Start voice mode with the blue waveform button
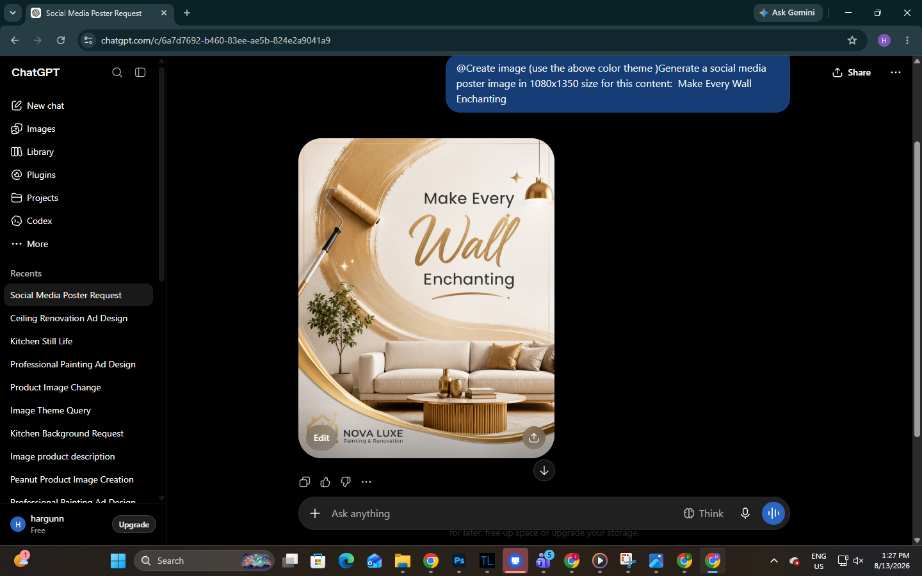Viewport: 922px width, 576px height. pyautogui.click(x=773, y=513)
